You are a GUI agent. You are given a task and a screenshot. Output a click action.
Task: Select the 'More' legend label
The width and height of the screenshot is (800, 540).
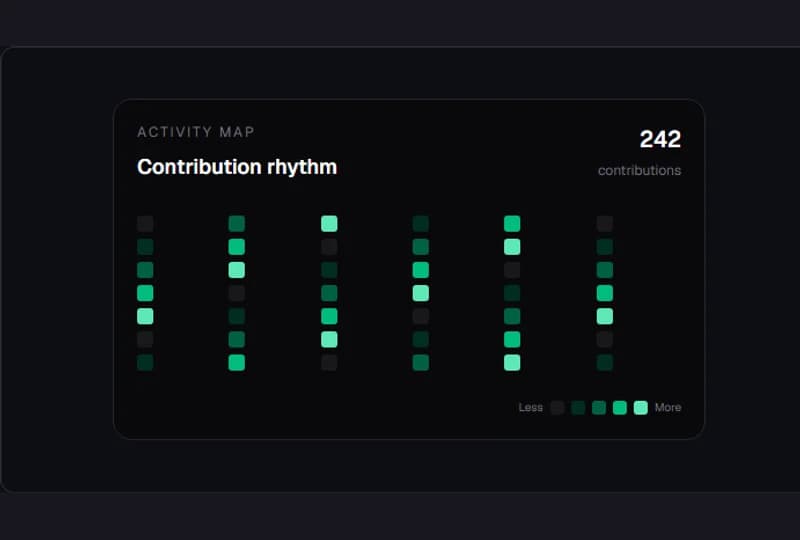pos(668,407)
